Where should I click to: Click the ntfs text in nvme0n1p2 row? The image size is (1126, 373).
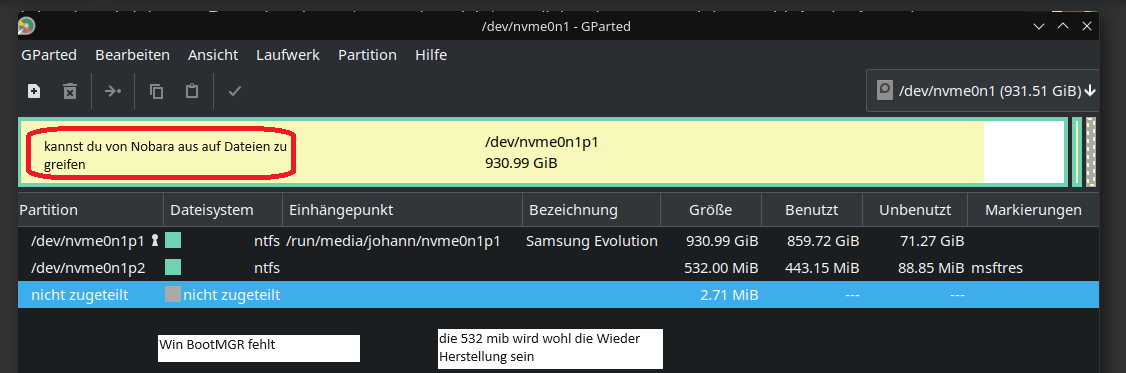click(x=266, y=268)
